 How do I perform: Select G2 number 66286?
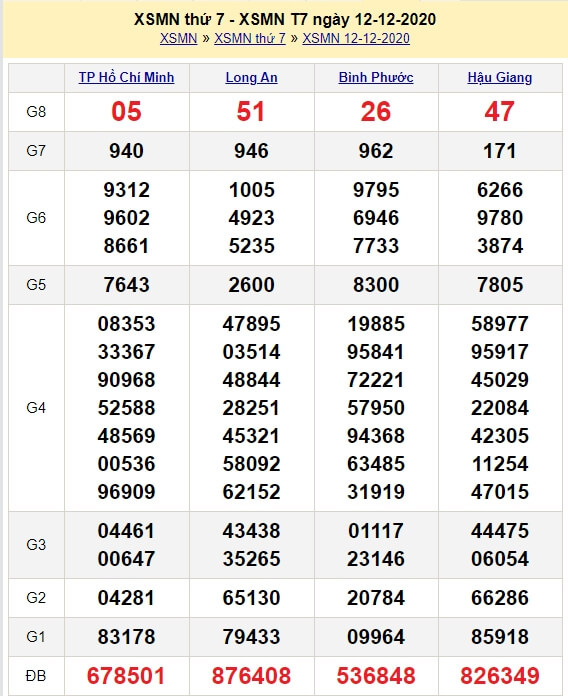(500, 598)
